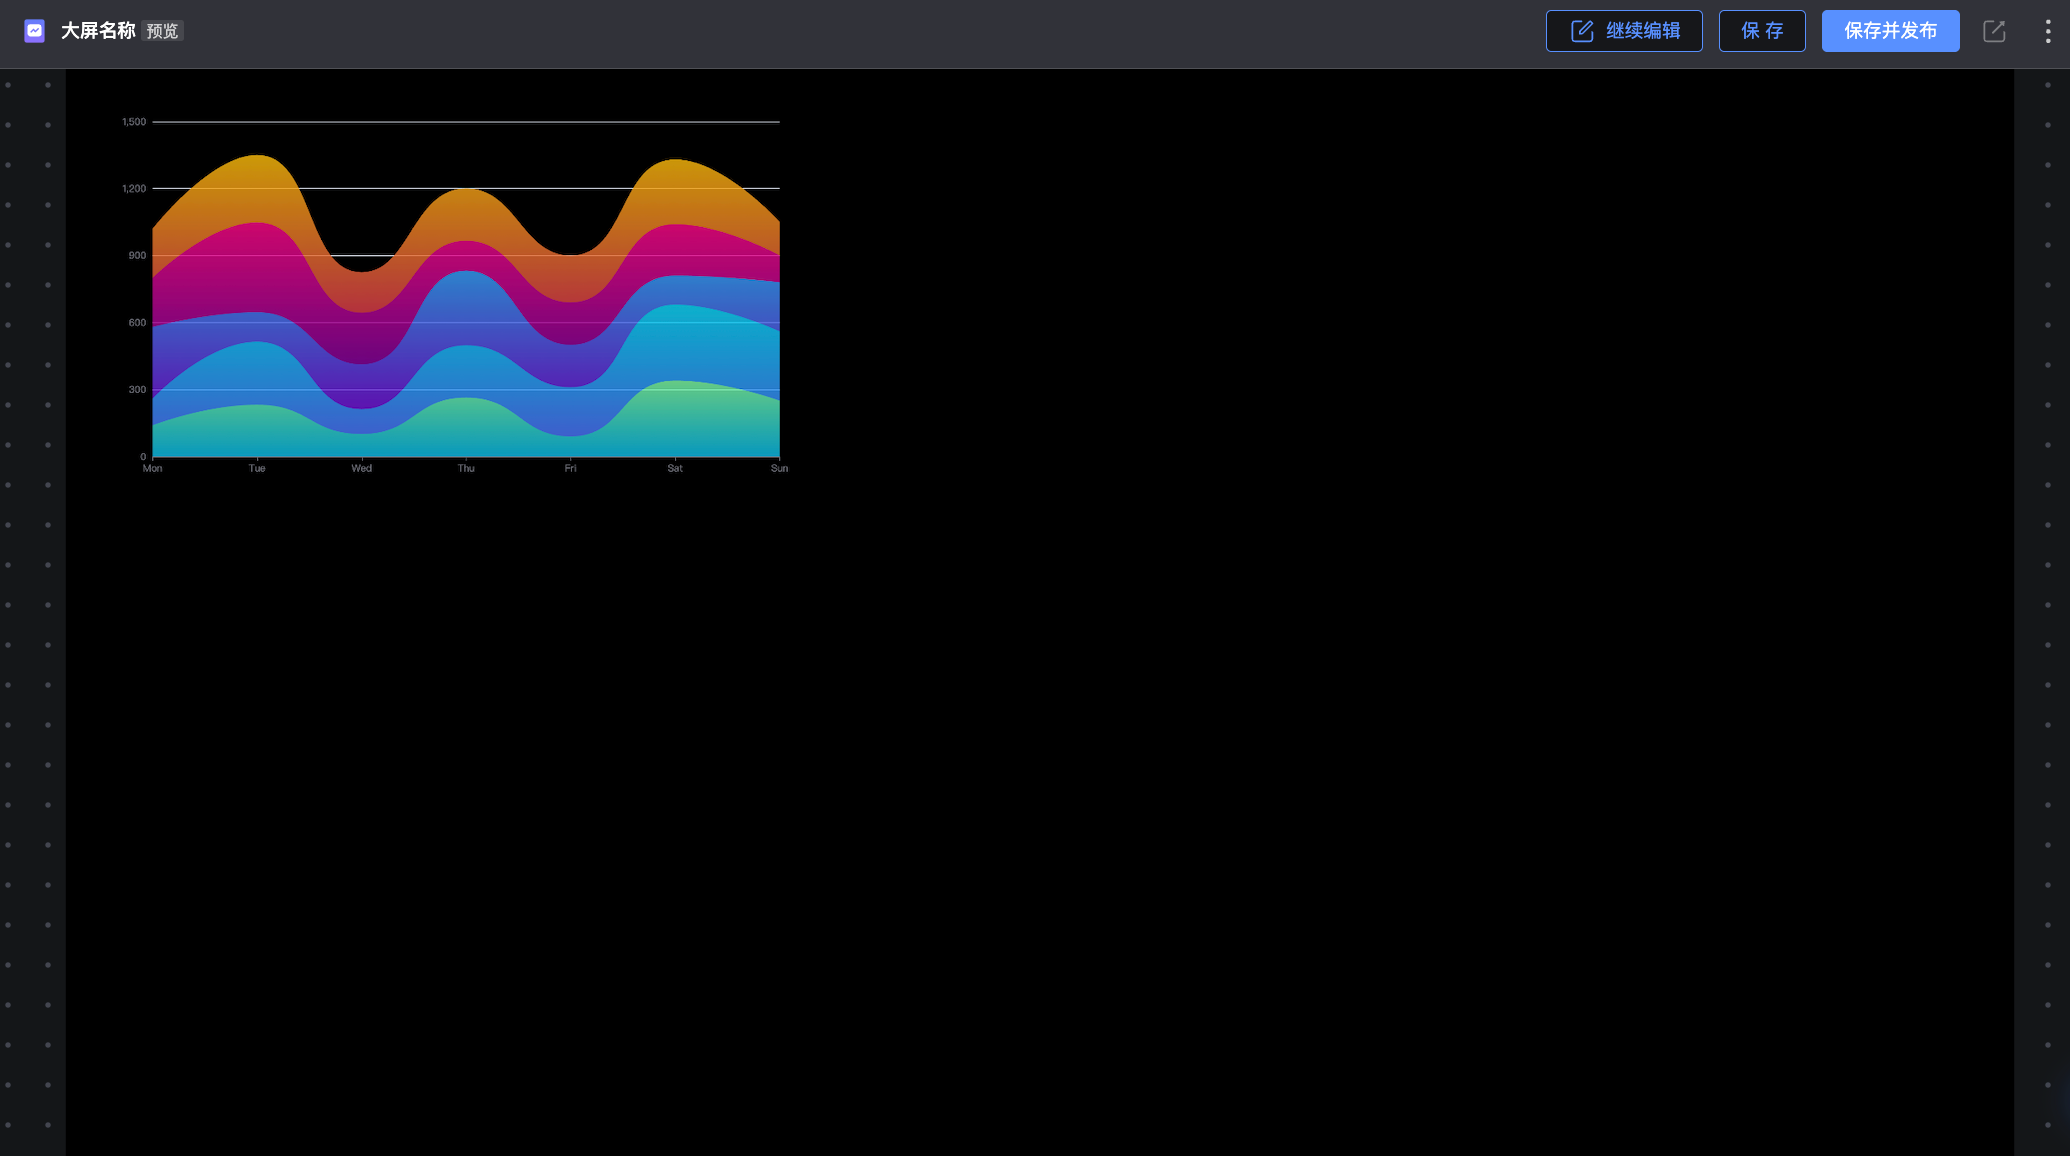Screen dimensions: 2070x1156
Task: Click the 大屏名称 dashboard title
Action: tap(98, 31)
